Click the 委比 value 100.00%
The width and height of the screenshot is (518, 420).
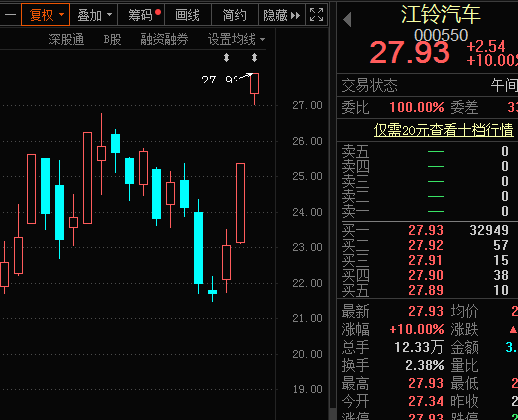click(417, 107)
